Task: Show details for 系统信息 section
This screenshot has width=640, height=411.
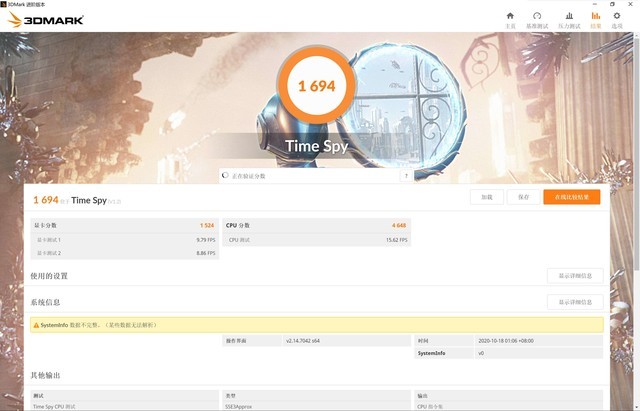Action: point(575,302)
